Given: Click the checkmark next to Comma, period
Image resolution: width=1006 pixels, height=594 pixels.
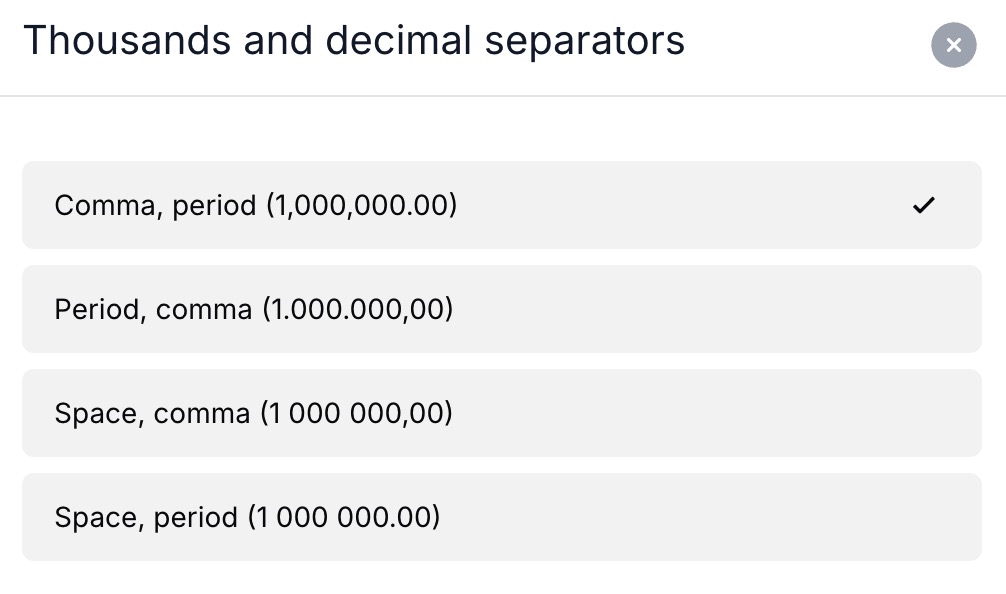Looking at the screenshot, I should 923,205.
